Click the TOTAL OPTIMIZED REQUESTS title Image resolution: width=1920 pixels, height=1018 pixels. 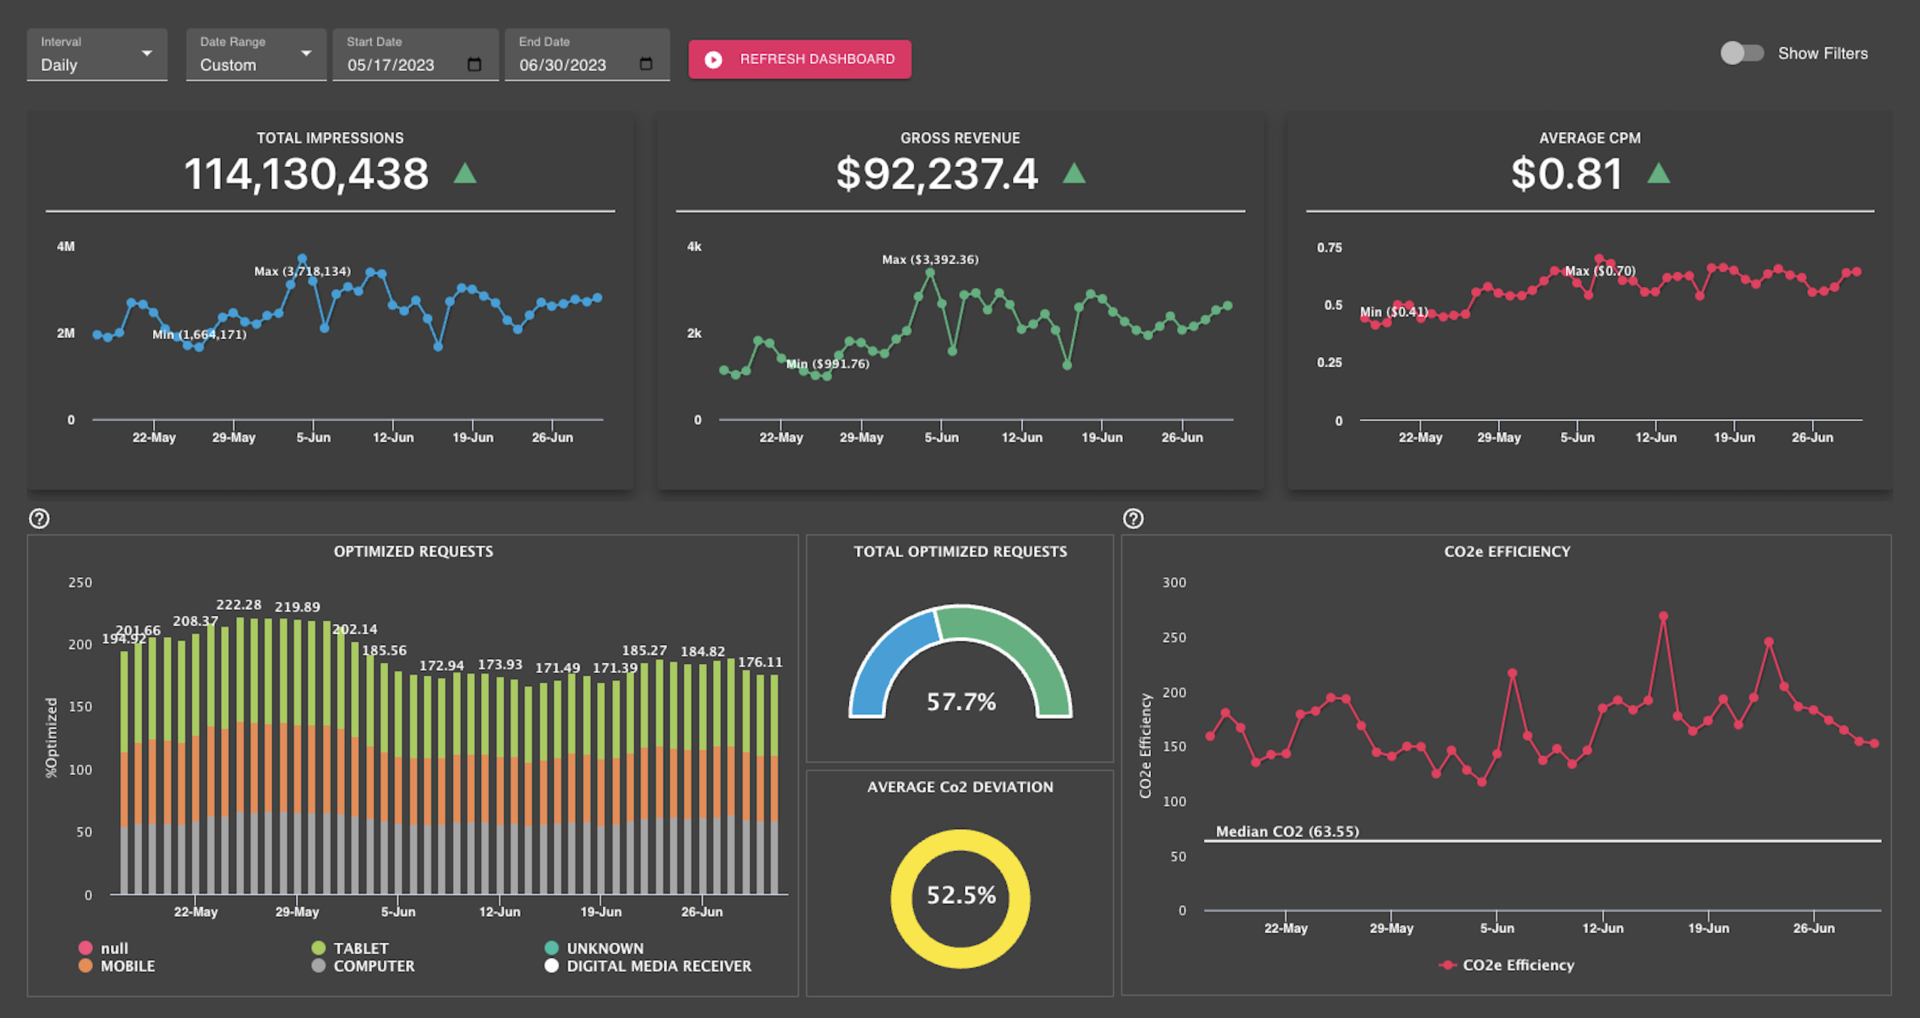[x=960, y=551]
